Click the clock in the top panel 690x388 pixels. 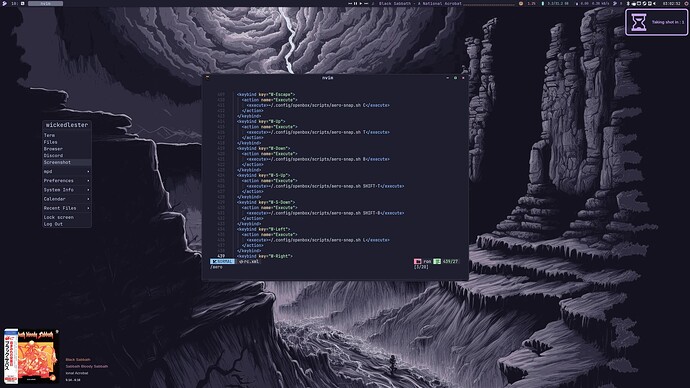(672, 4)
